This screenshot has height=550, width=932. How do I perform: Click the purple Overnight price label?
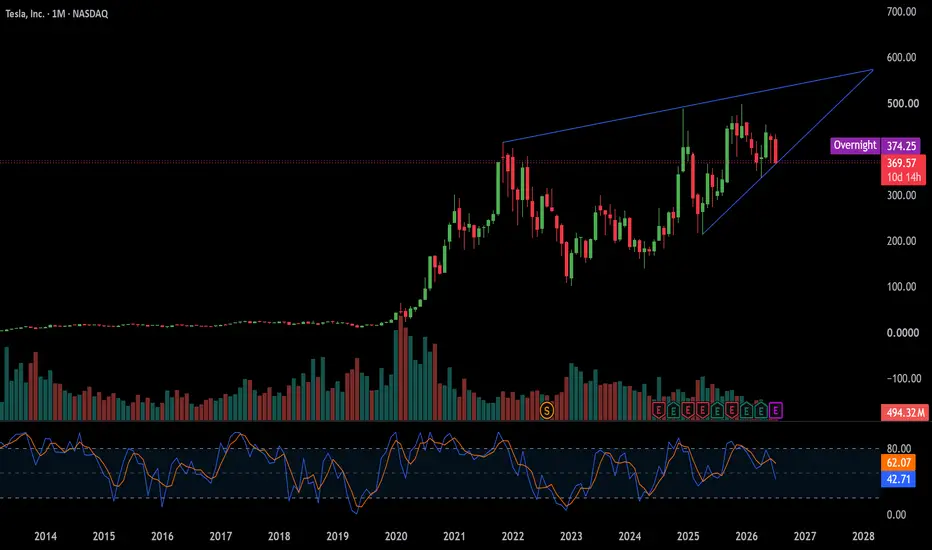tap(854, 145)
